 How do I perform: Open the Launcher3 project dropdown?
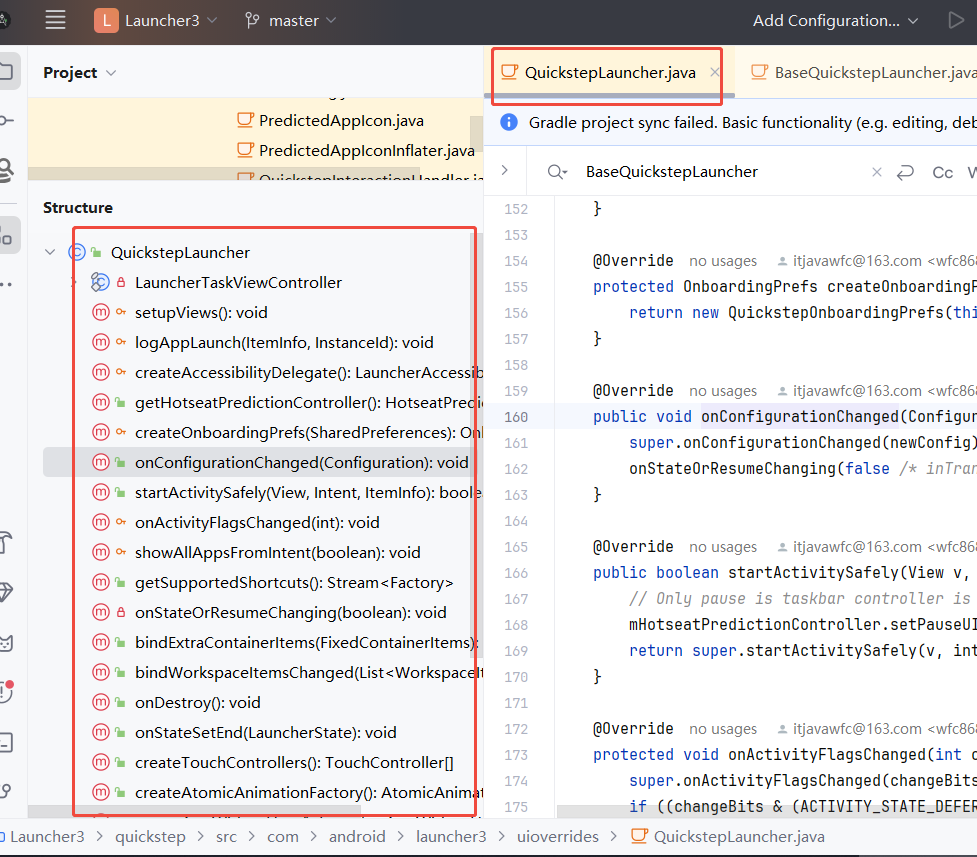point(156,21)
